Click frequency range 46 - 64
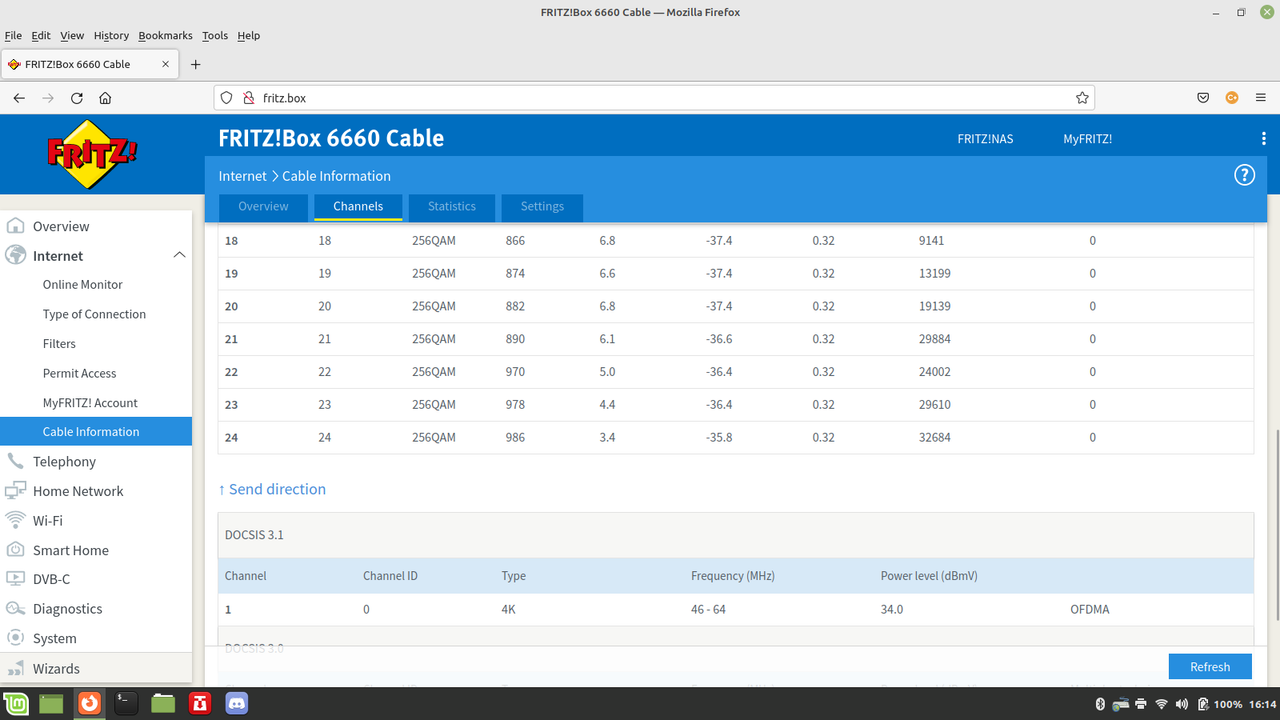Image resolution: width=1280 pixels, height=720 pixels. coord(708,609)
